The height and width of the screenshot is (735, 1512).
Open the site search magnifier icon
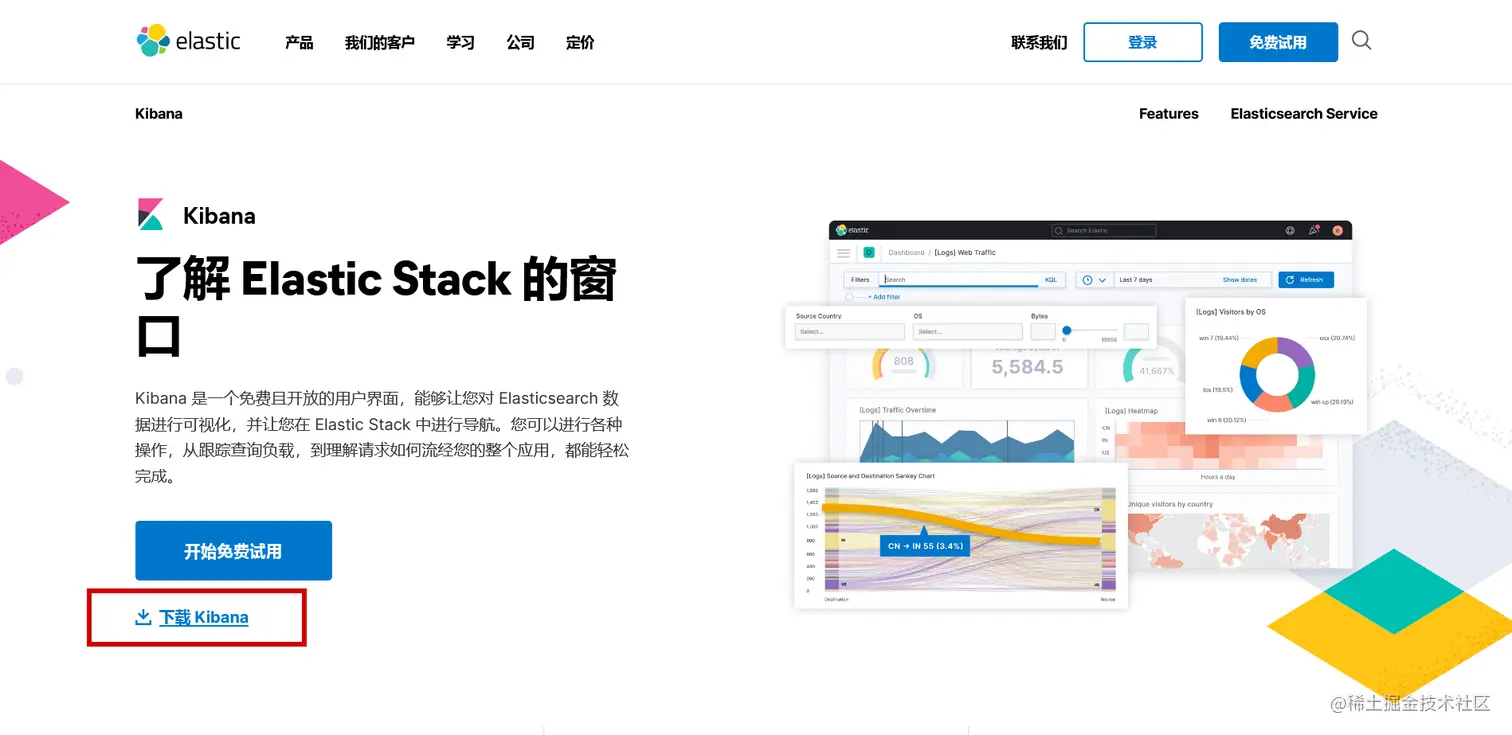(1361, 41)
